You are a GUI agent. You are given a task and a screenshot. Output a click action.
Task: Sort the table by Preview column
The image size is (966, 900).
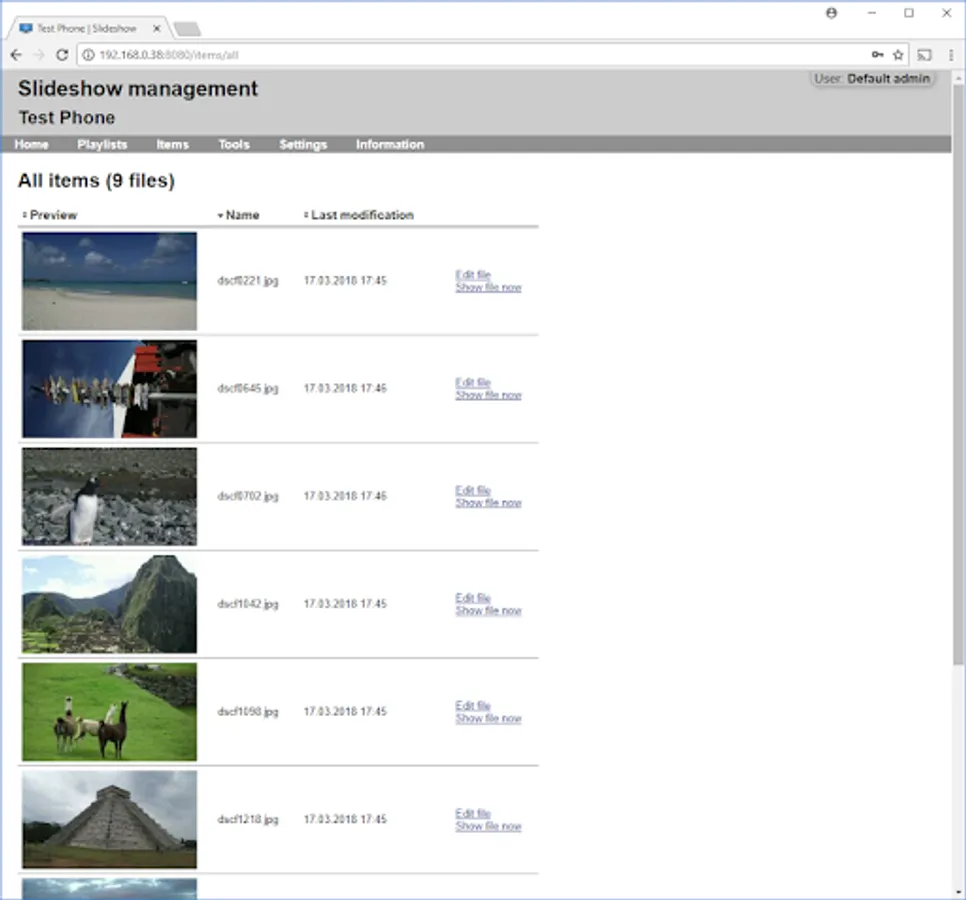pos(50,215)
